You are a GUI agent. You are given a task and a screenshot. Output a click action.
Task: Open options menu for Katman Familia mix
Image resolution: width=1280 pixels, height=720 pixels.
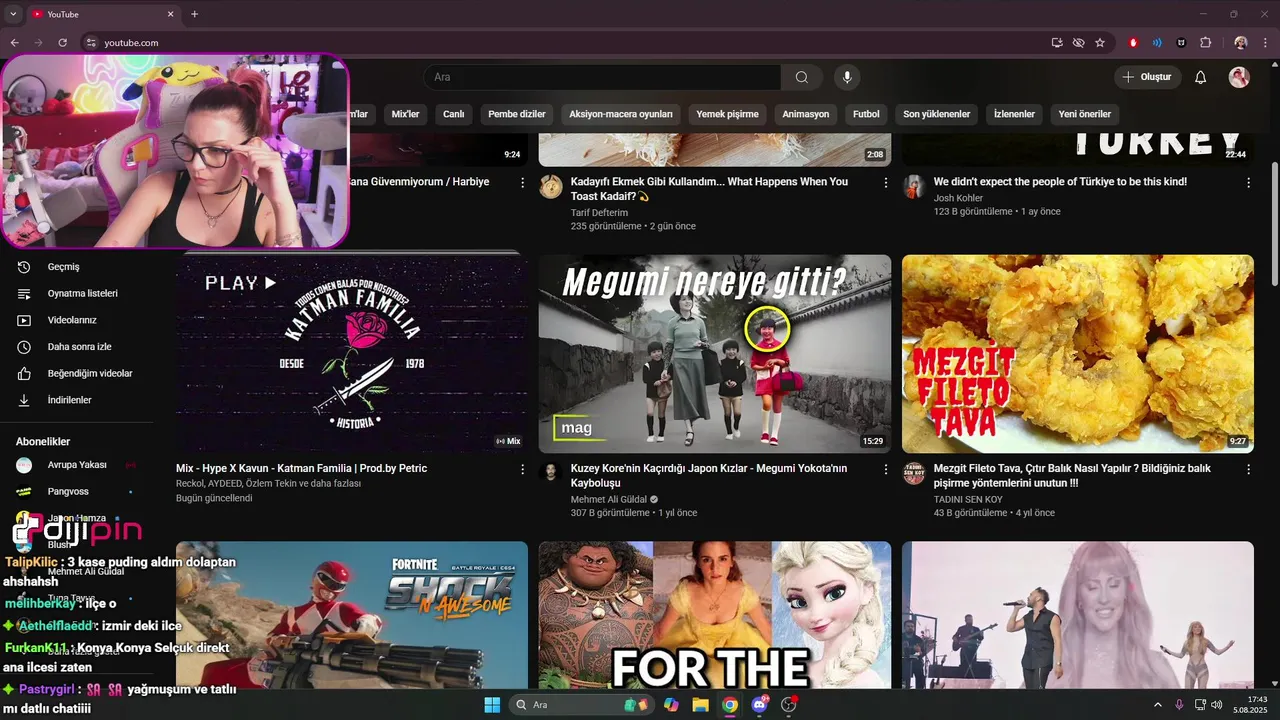coord(522,469)
